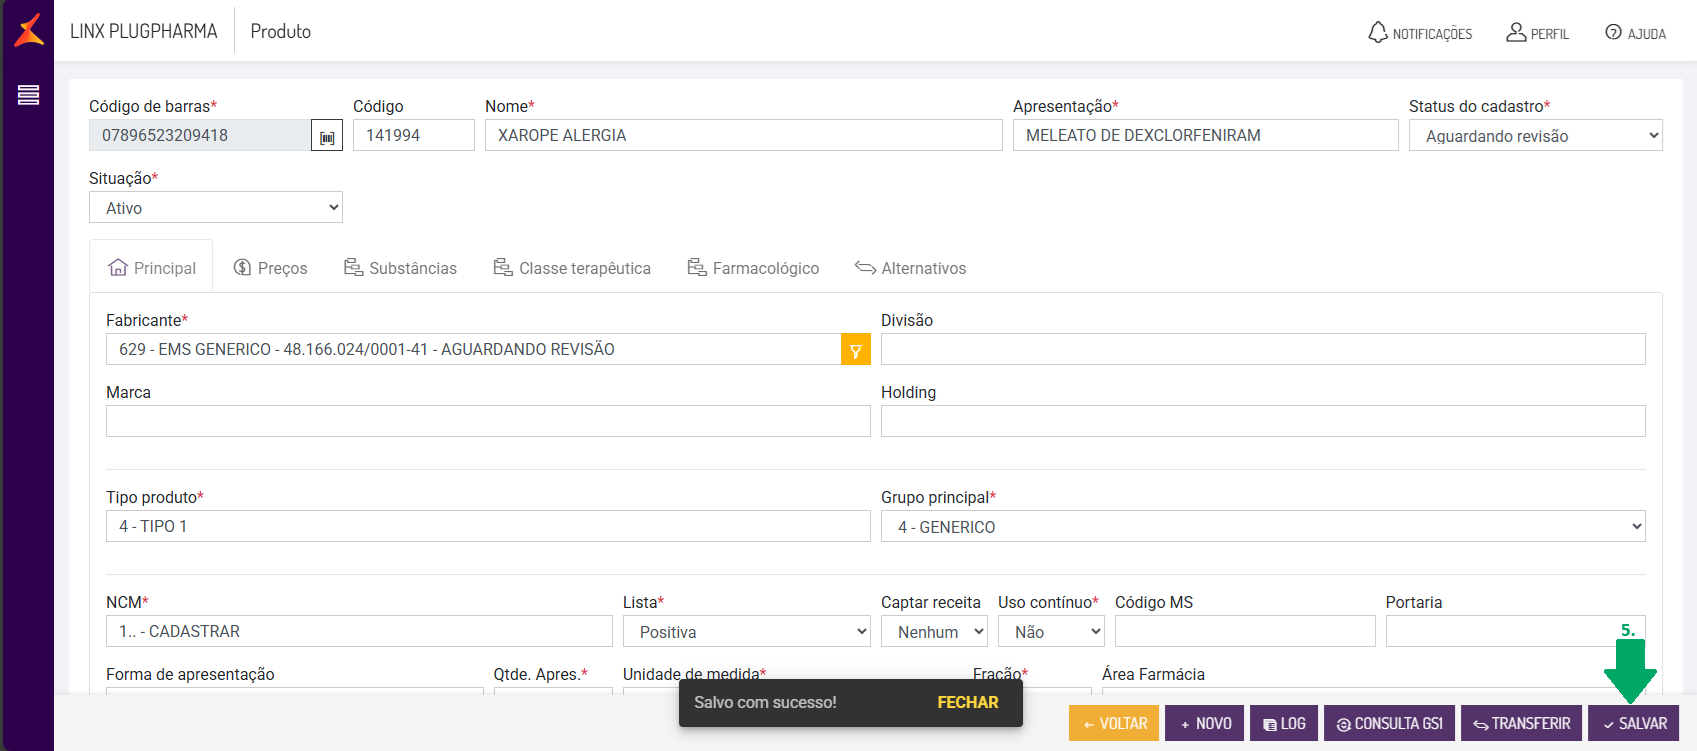Open the Lista dropdown
This screenshot has height=751, width=1697.
[747, 632]
